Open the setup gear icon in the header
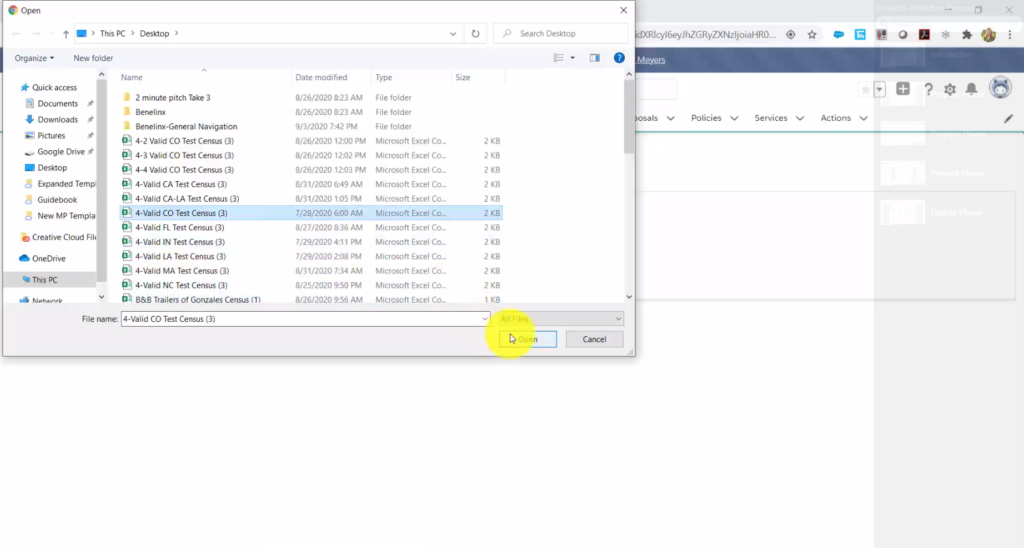This screenshot has width=1024, height=548. [x=950, y=90]
